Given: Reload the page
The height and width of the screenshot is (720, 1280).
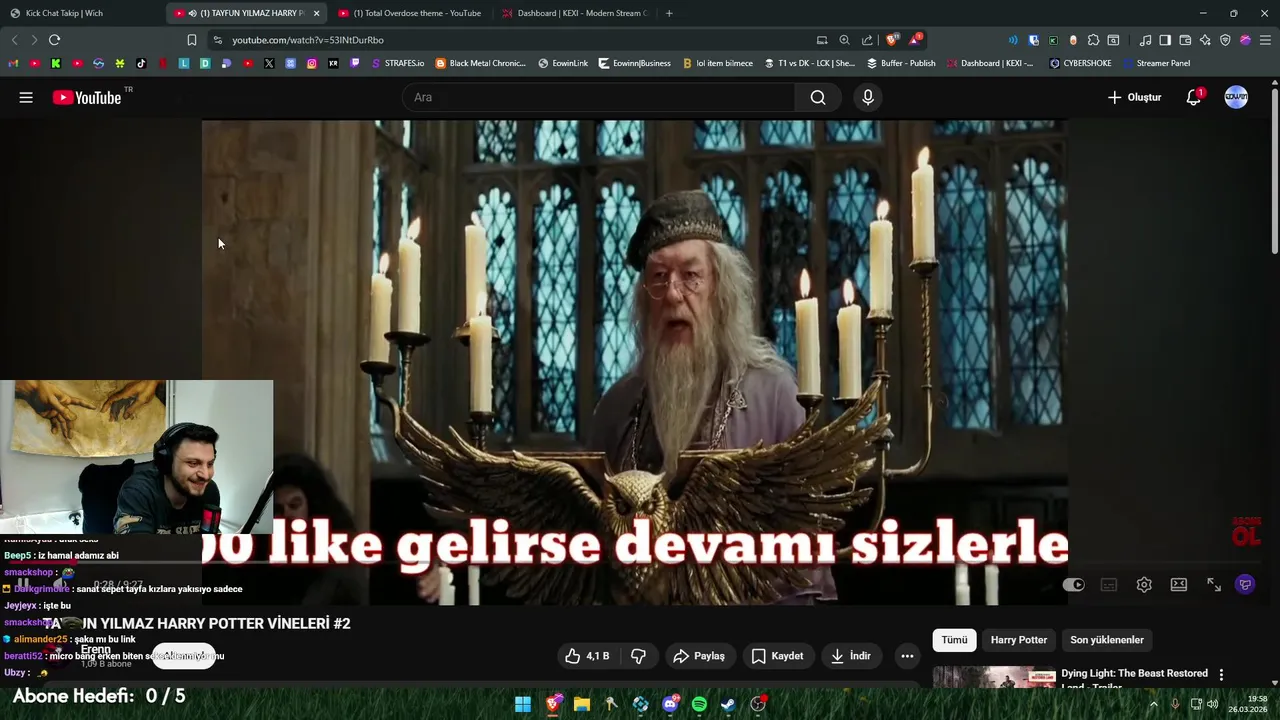Looking at the screenshot, I should pos(54,40).
